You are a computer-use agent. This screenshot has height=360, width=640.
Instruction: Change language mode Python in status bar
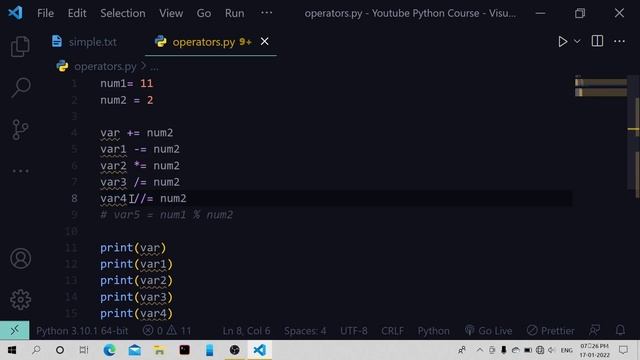click(433, 331)
